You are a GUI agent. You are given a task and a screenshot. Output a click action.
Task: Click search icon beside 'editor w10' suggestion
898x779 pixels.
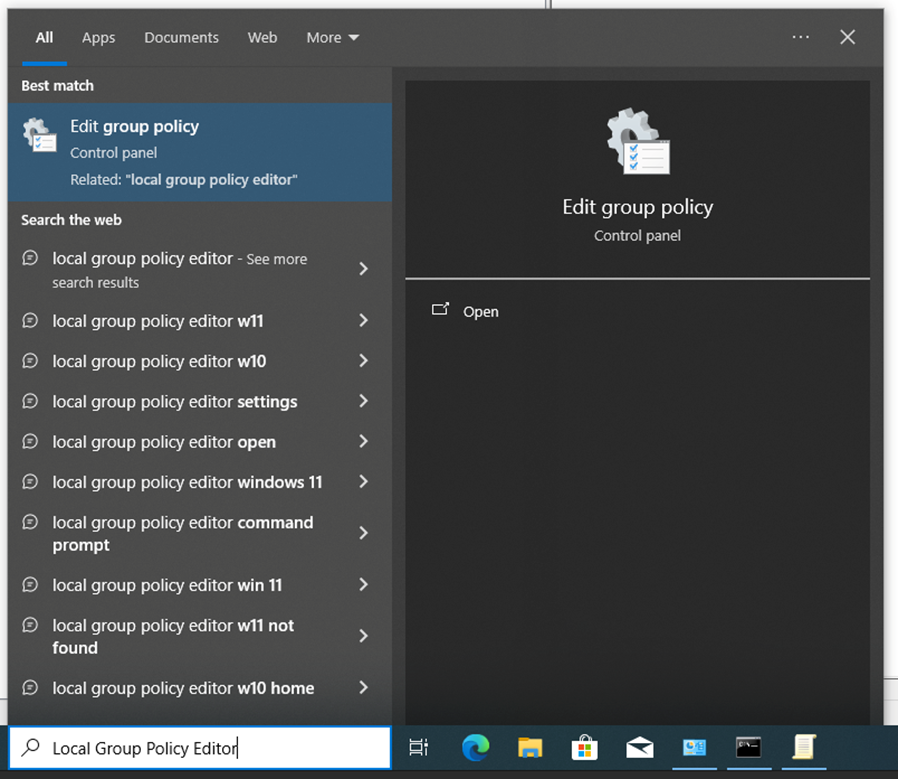pos(30,360)
